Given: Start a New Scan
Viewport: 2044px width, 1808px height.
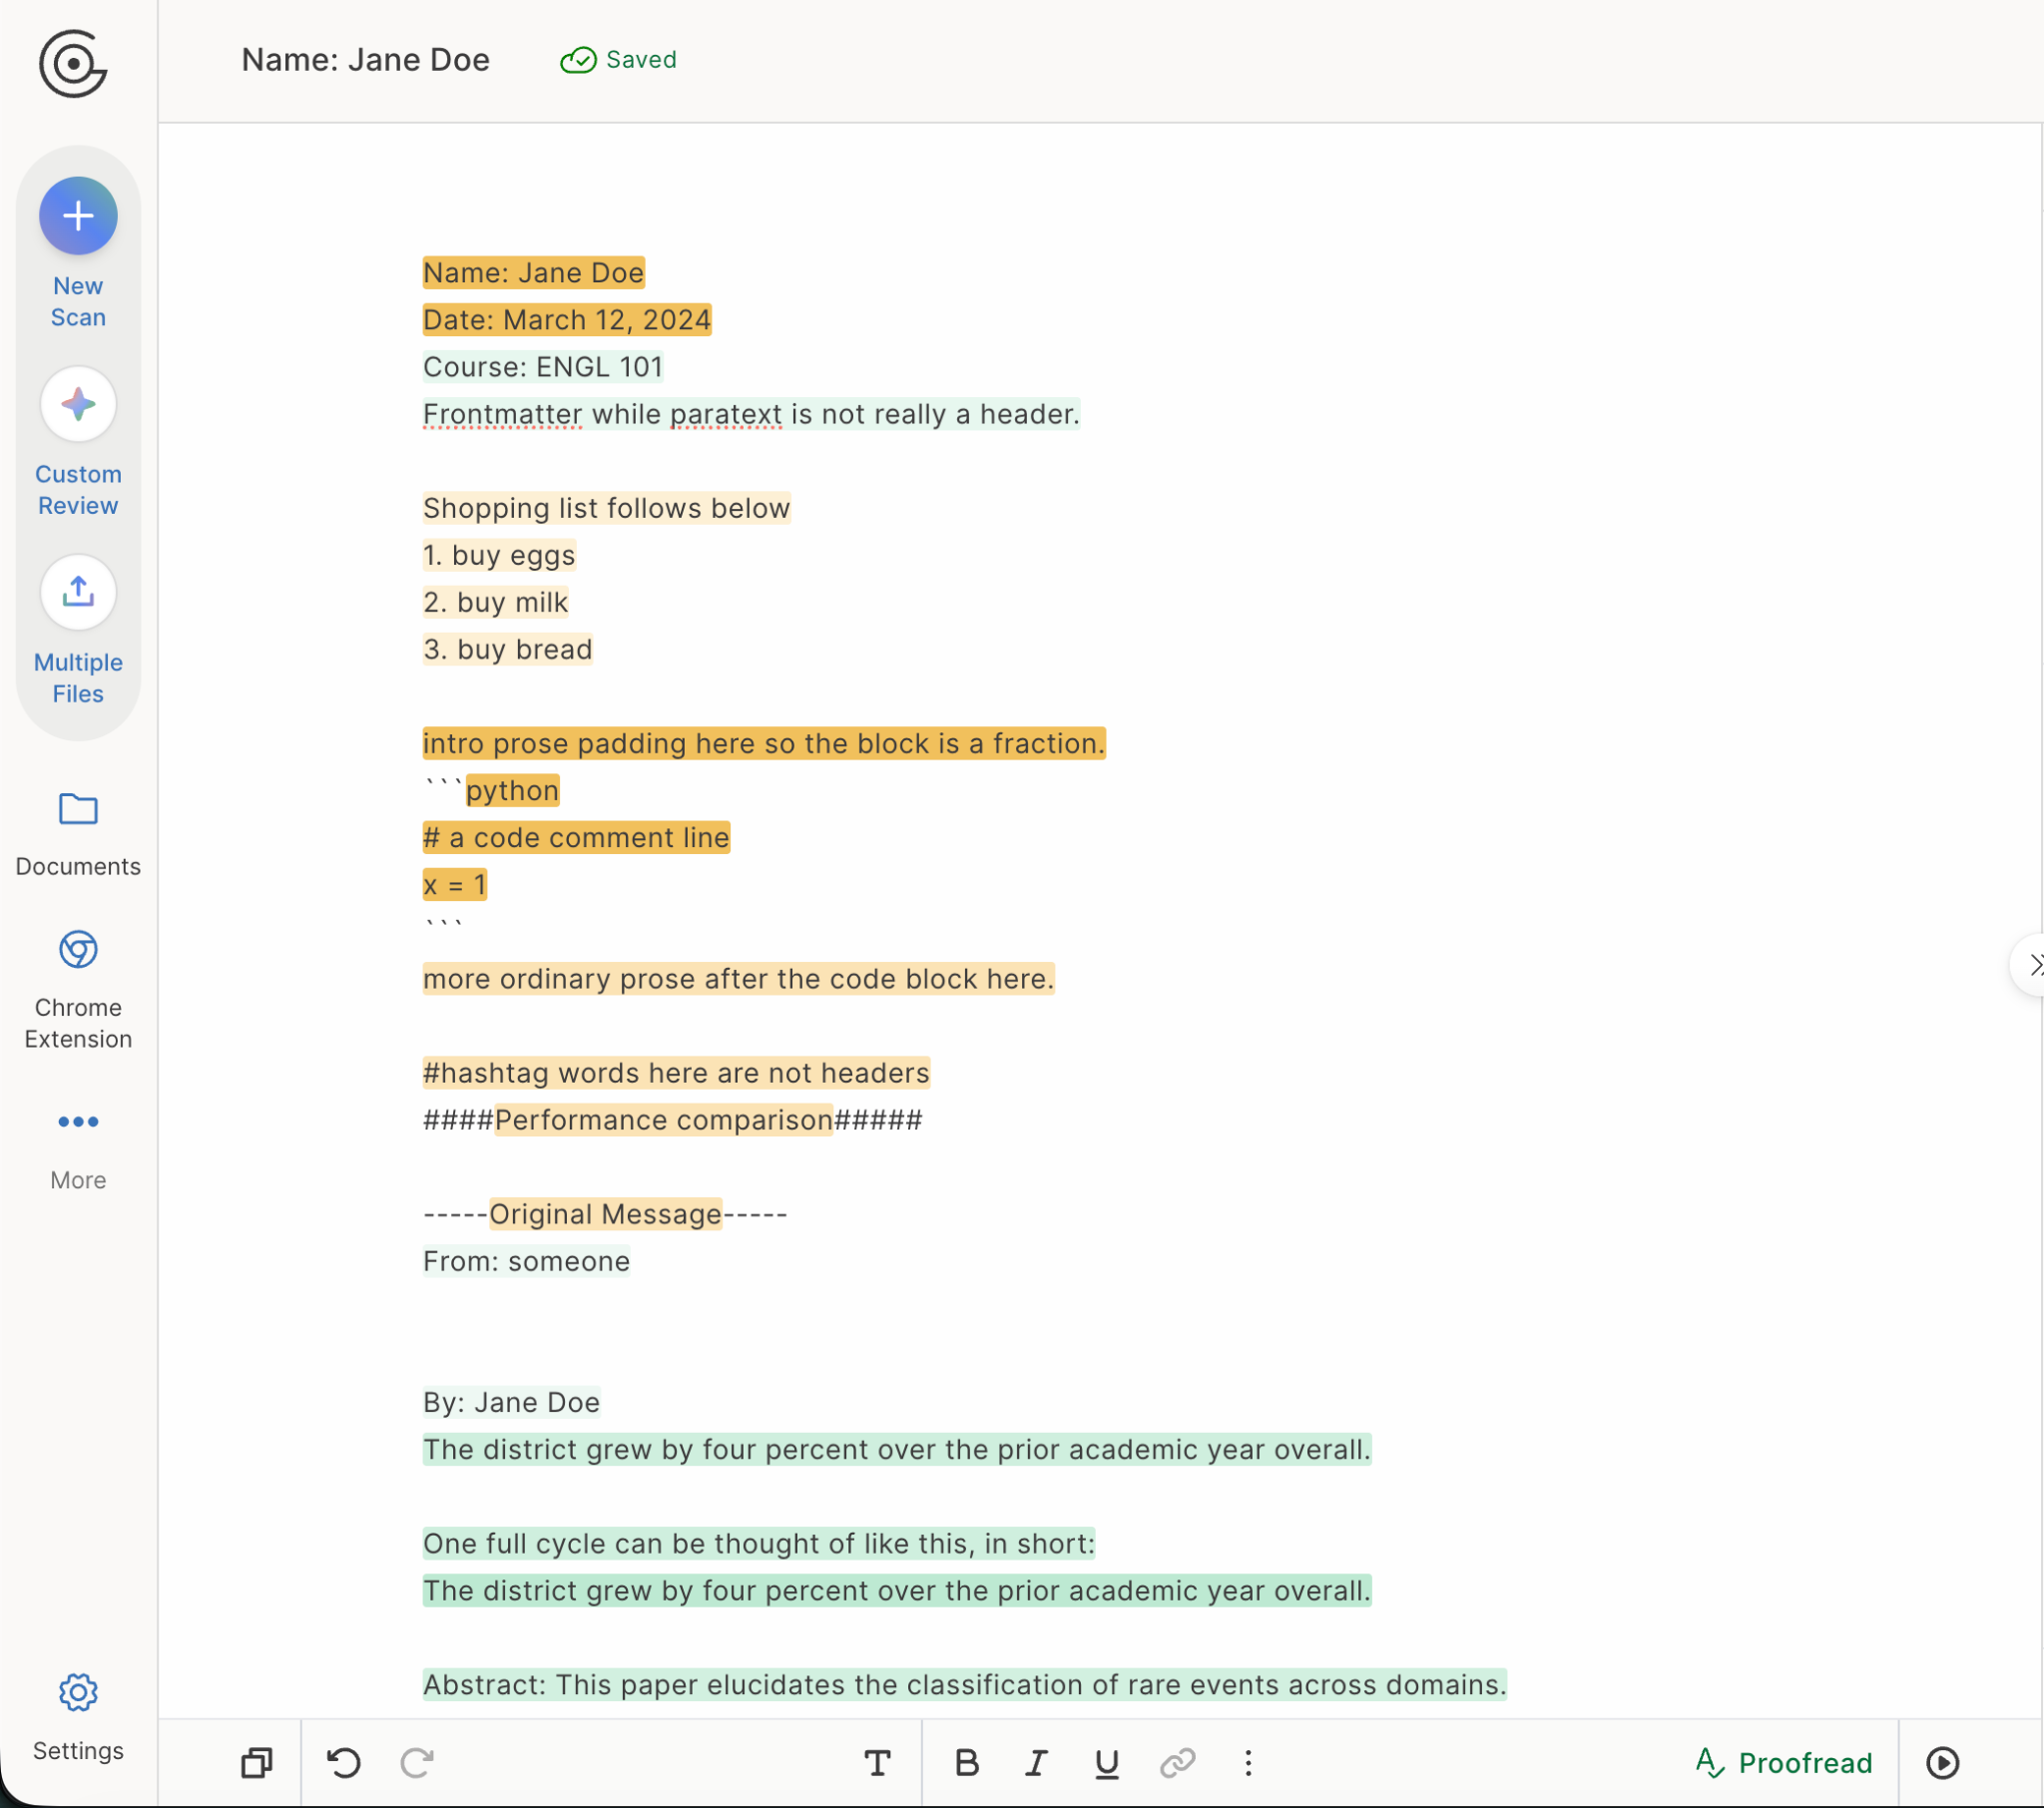Looking at the screenshot, I should (78, 253).
